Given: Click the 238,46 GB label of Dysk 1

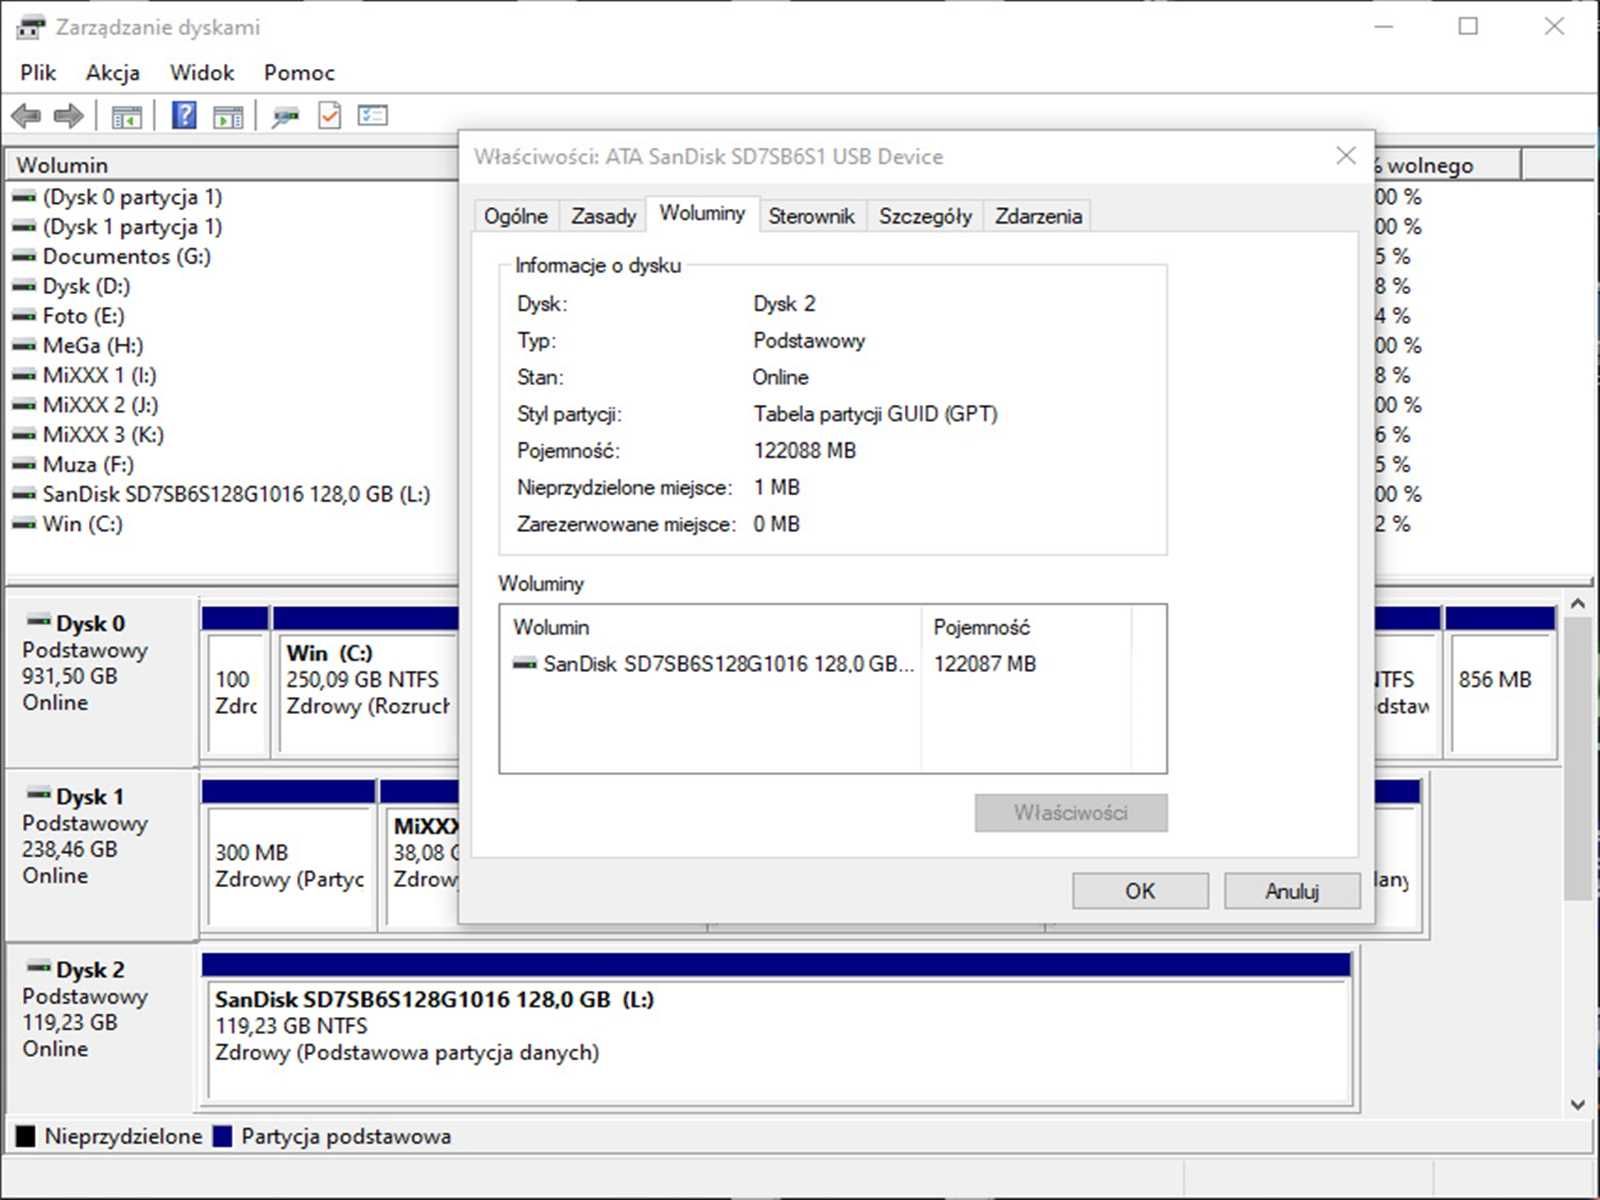Looking at the screenshot, I should tap(70, 849).
